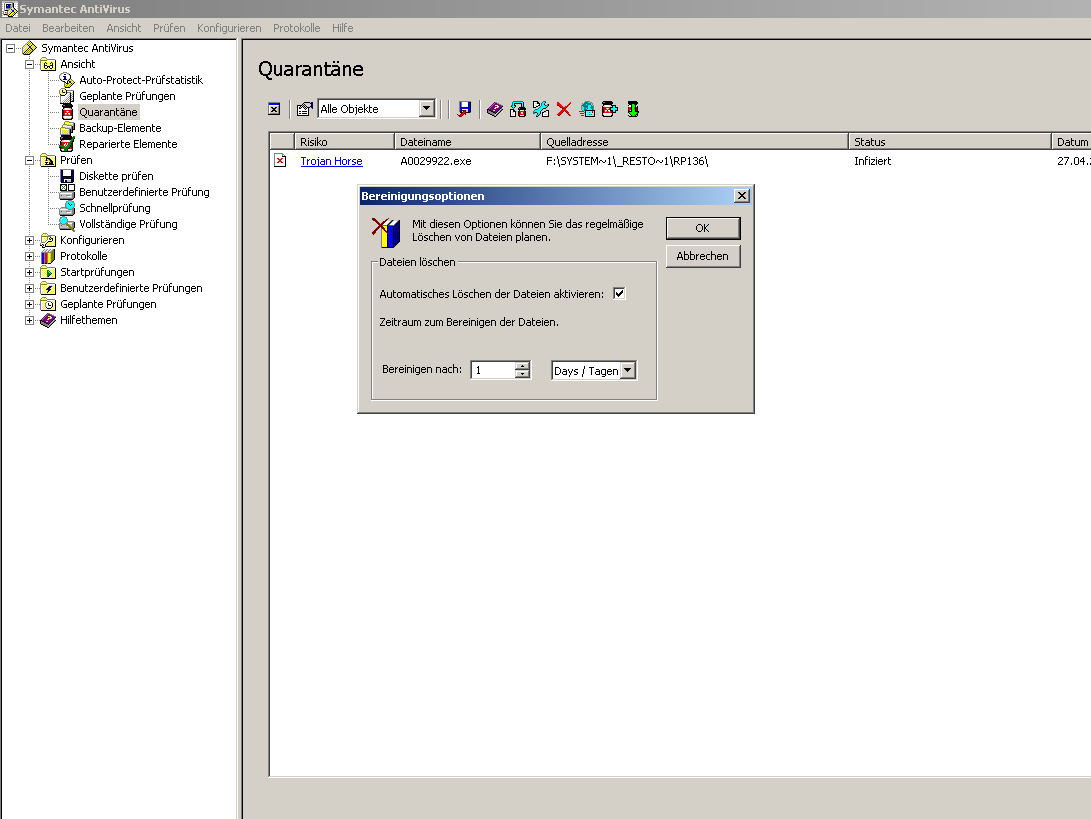
Task: Click the Startprüfungen folder icon
Action: [48, 272]
